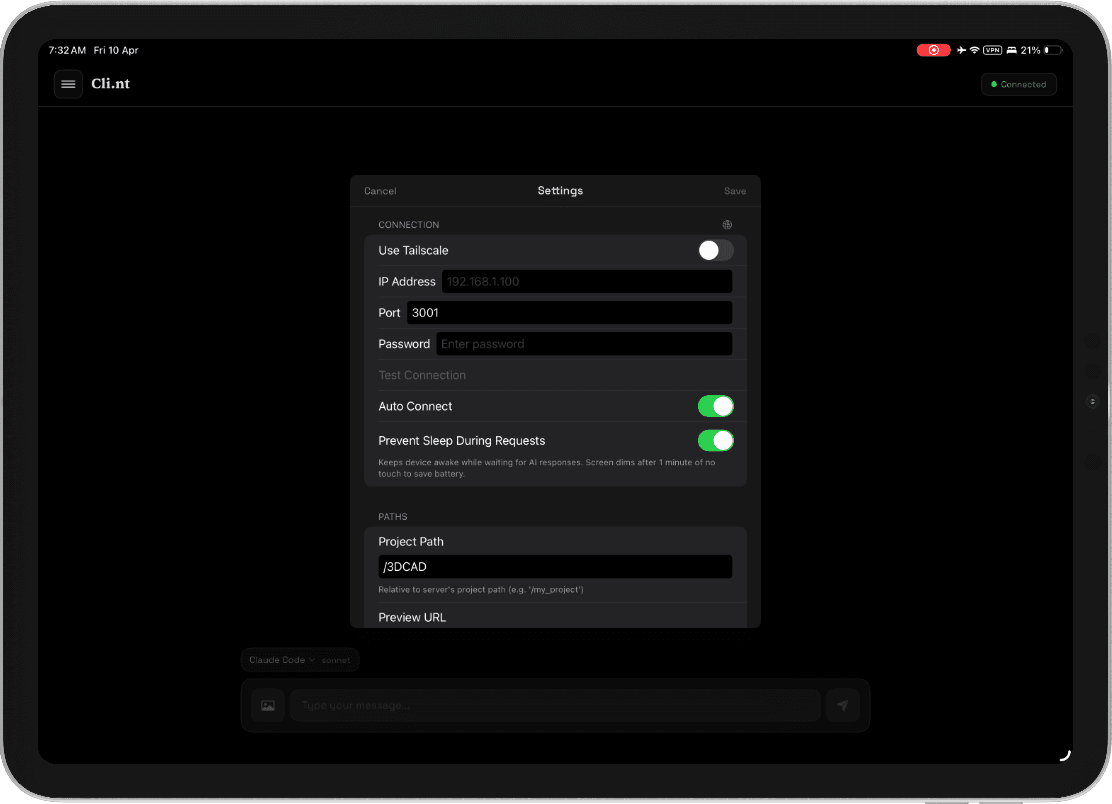Click the PATHS section header
The image size is (1112, 804).
coord(393,517)
